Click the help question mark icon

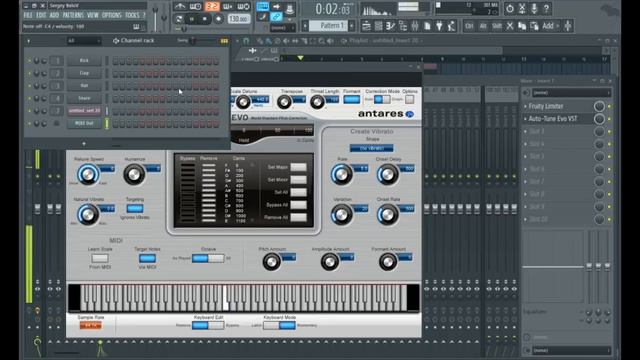546,8
